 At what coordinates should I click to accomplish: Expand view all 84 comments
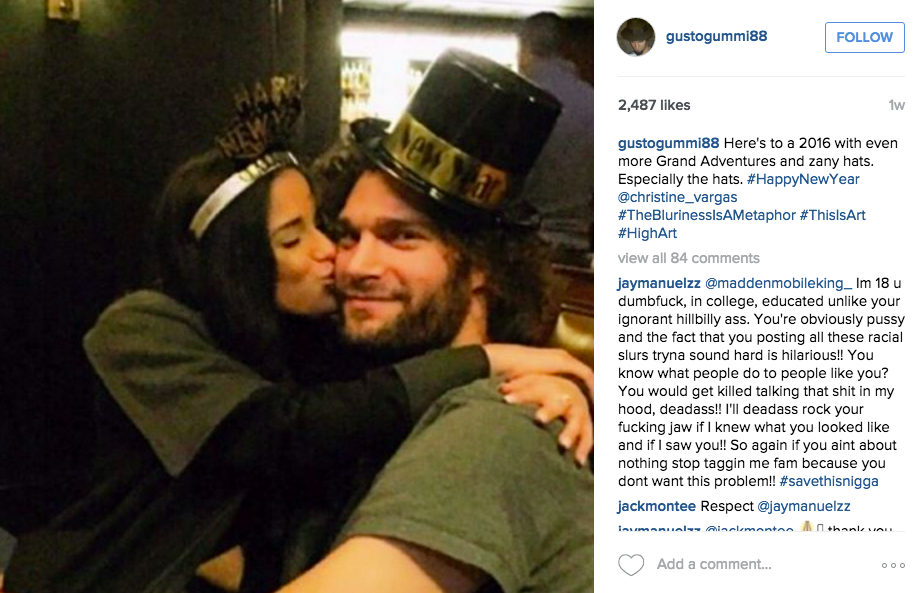(688, 258)
